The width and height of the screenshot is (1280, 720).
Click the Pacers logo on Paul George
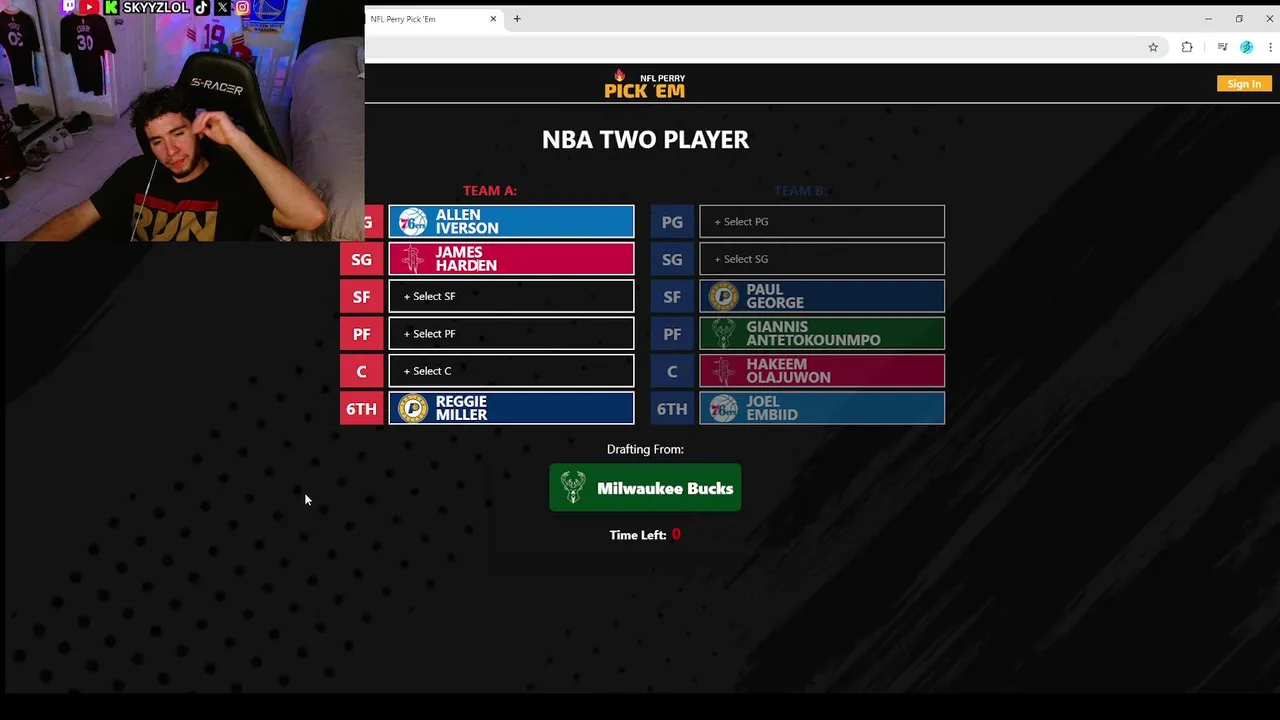724,296
